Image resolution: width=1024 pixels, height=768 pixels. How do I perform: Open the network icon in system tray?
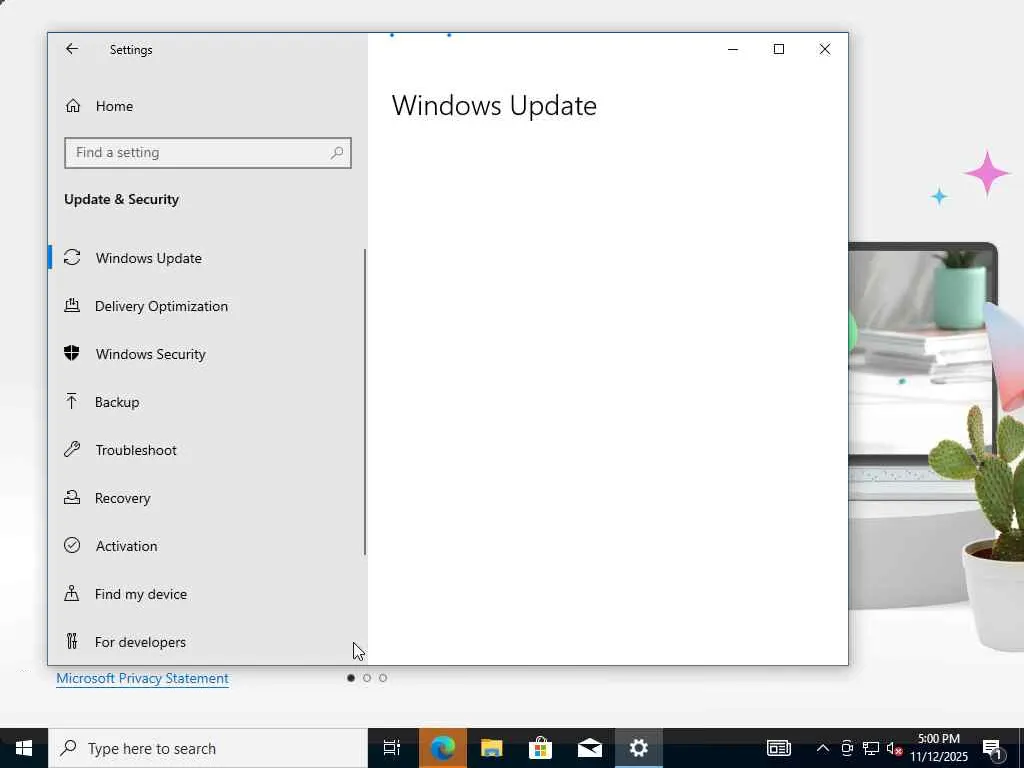pos(871,748)
